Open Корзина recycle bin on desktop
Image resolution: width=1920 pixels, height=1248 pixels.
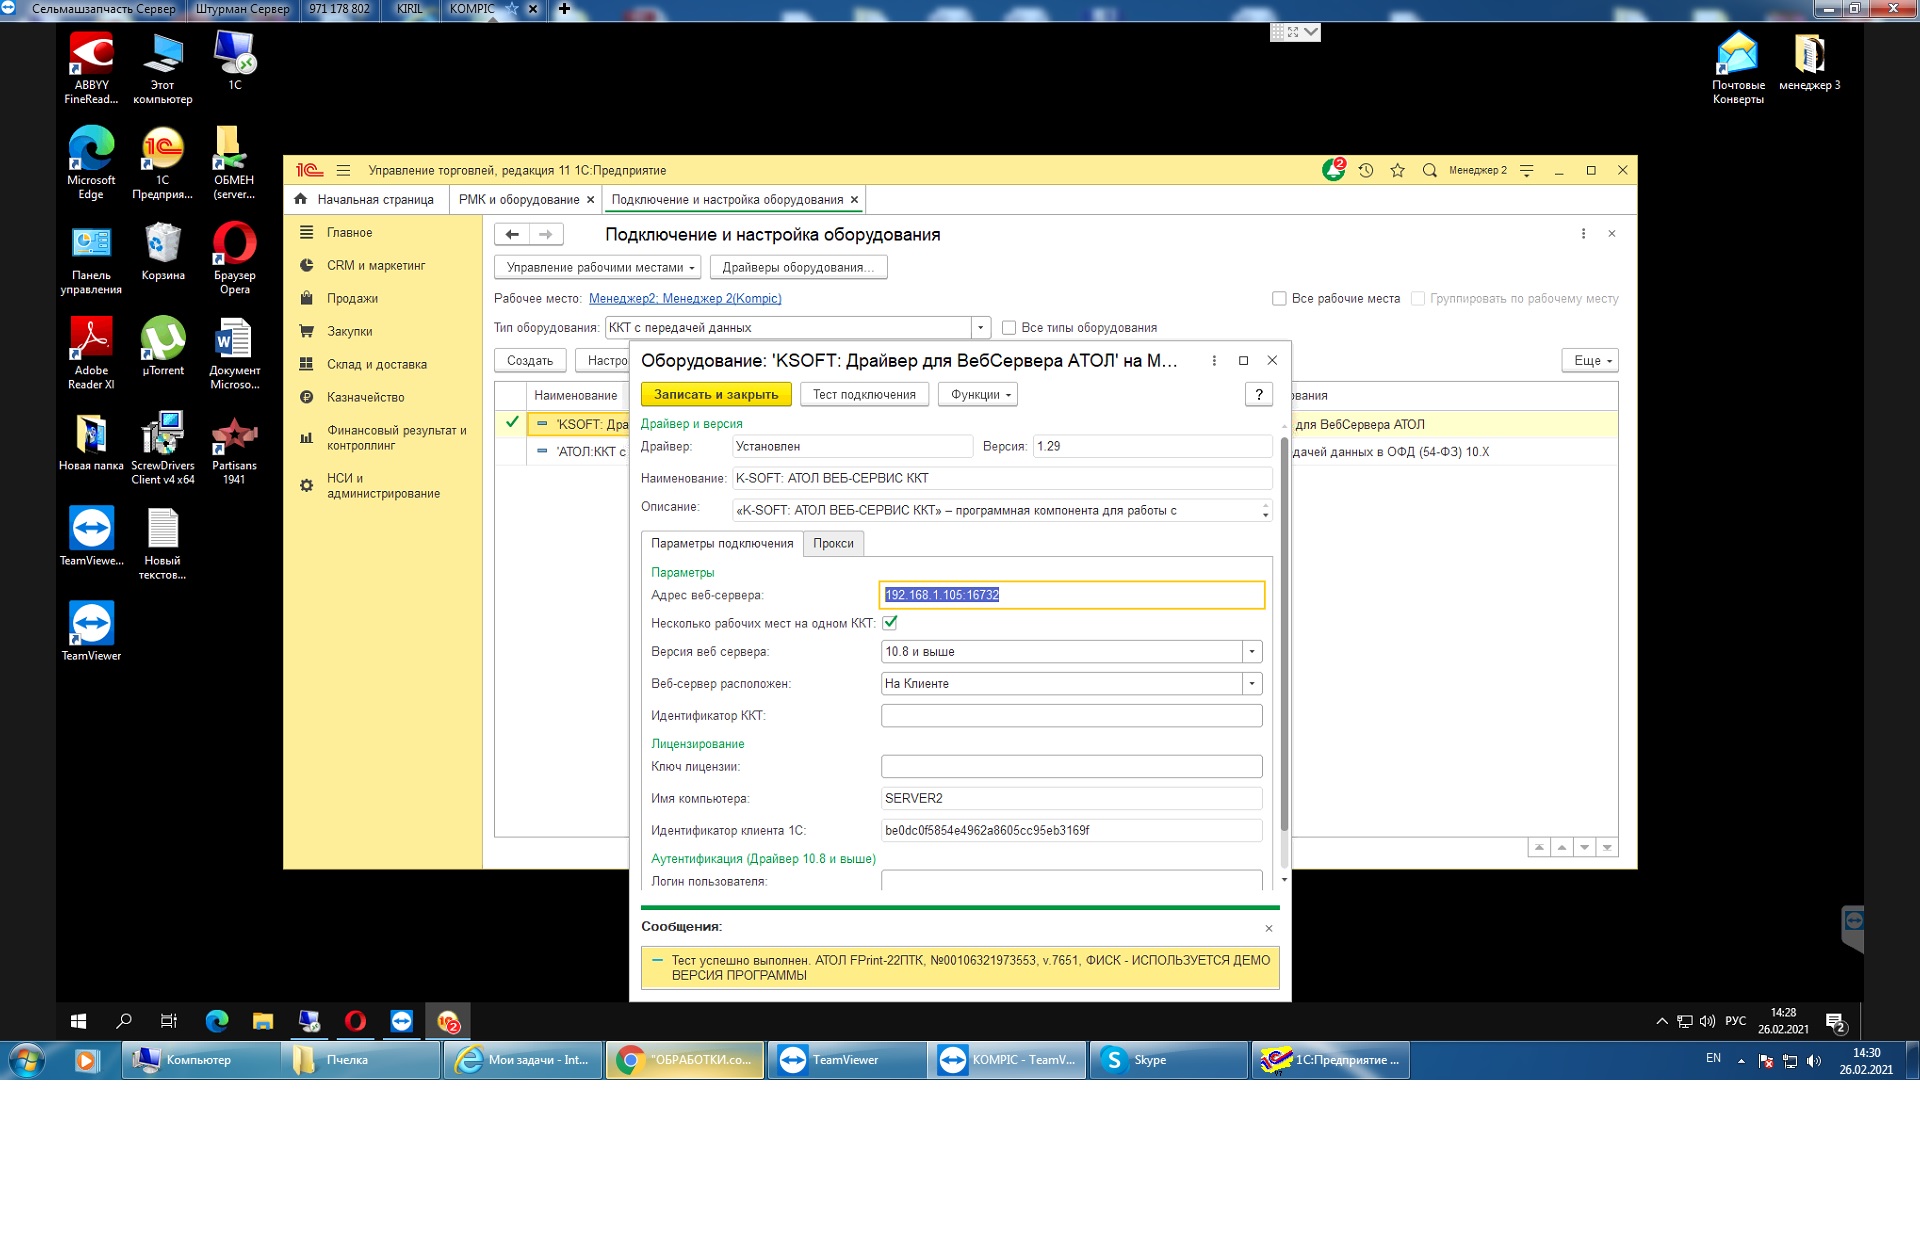[163, 251]
